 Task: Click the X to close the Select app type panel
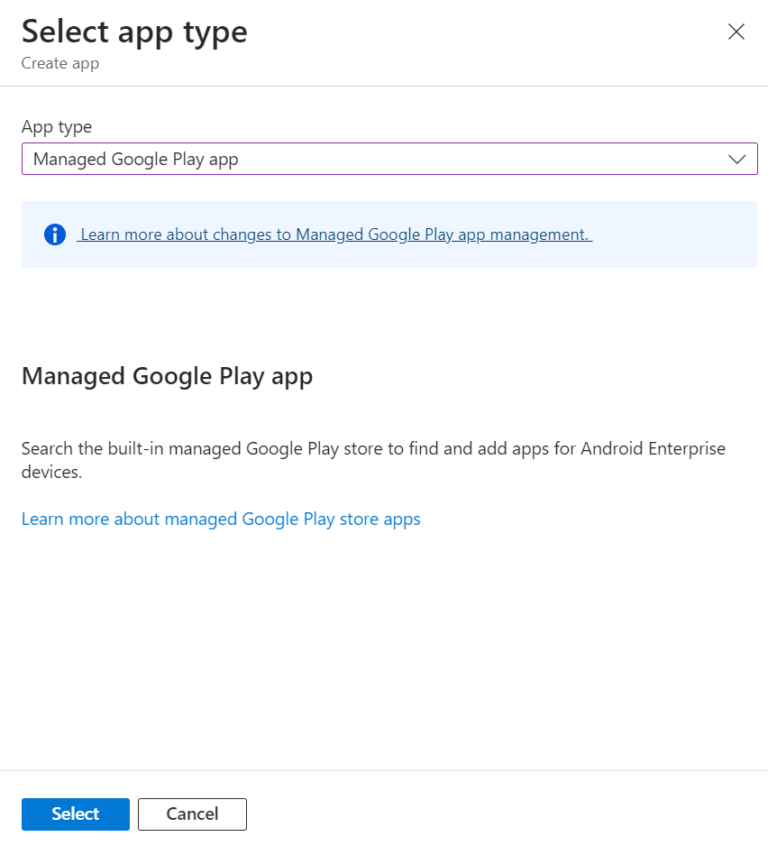(736, 31)
